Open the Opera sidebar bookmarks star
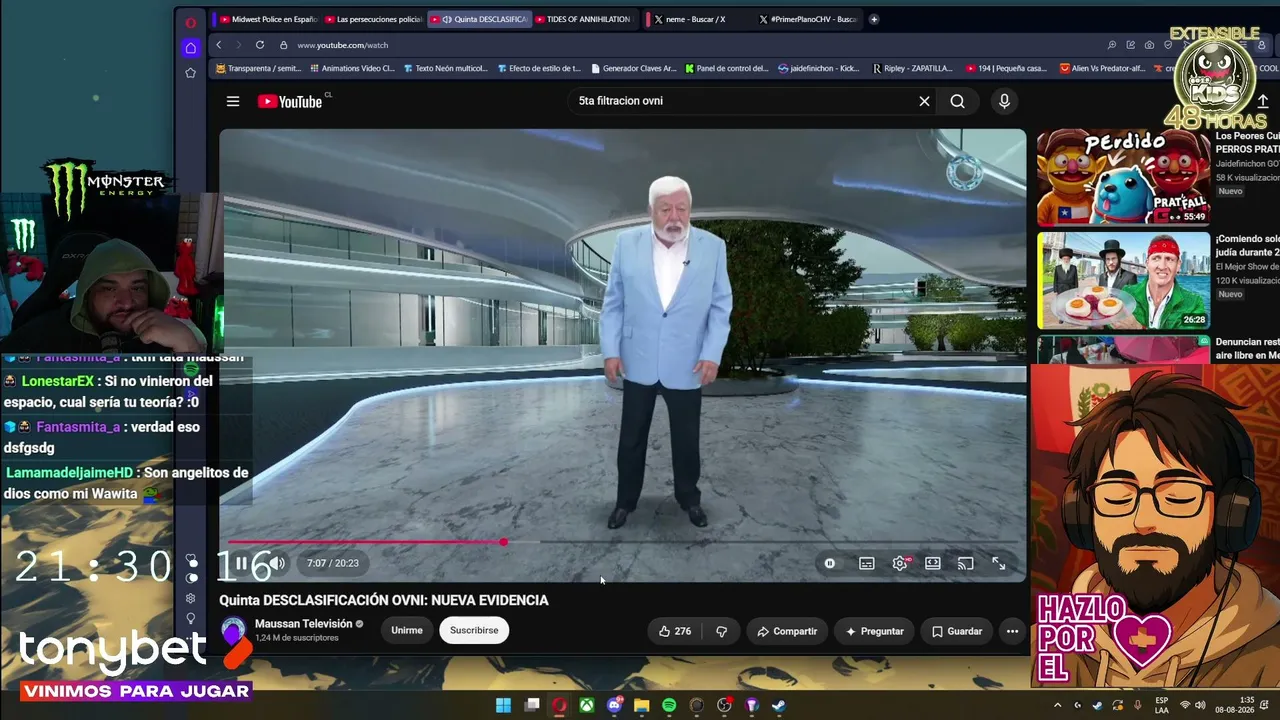 [190, 73]
